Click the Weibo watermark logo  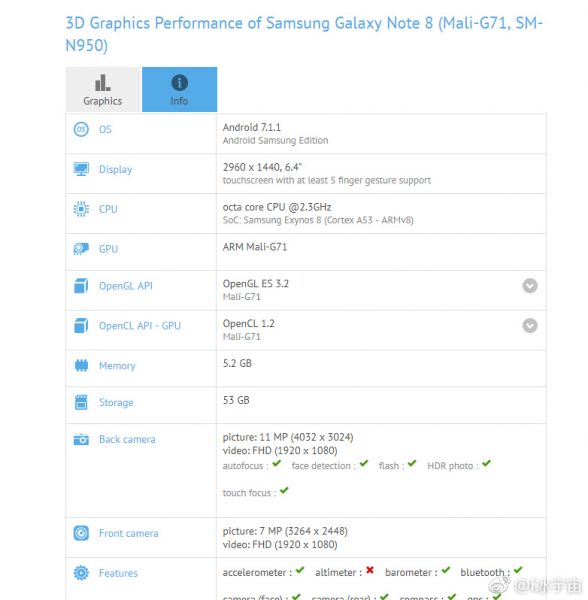500,585
